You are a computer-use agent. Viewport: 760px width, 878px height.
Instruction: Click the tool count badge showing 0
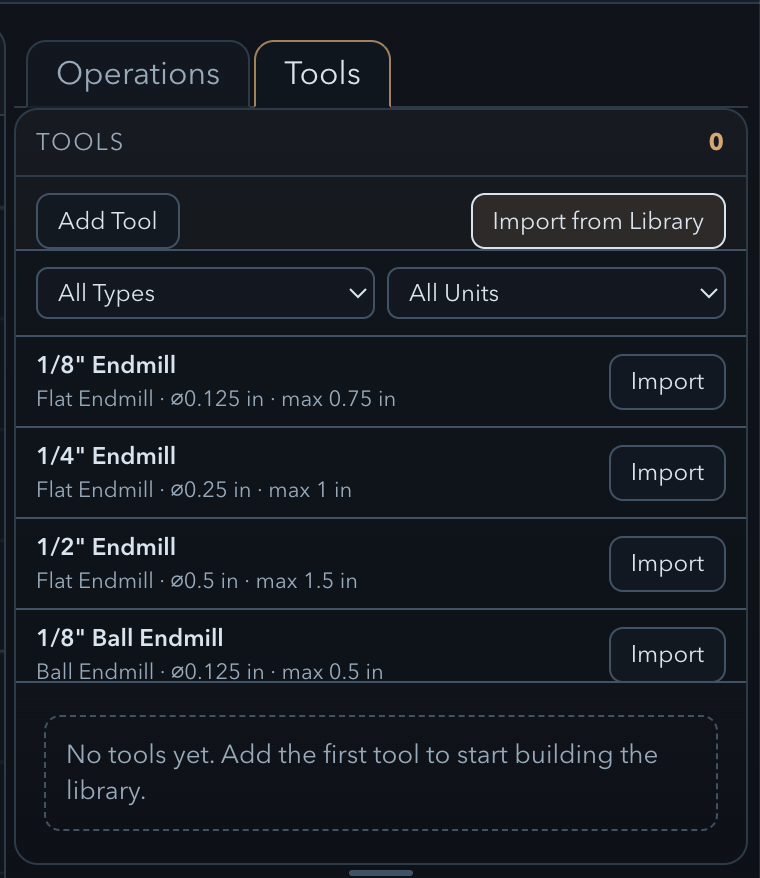(716, 142)
